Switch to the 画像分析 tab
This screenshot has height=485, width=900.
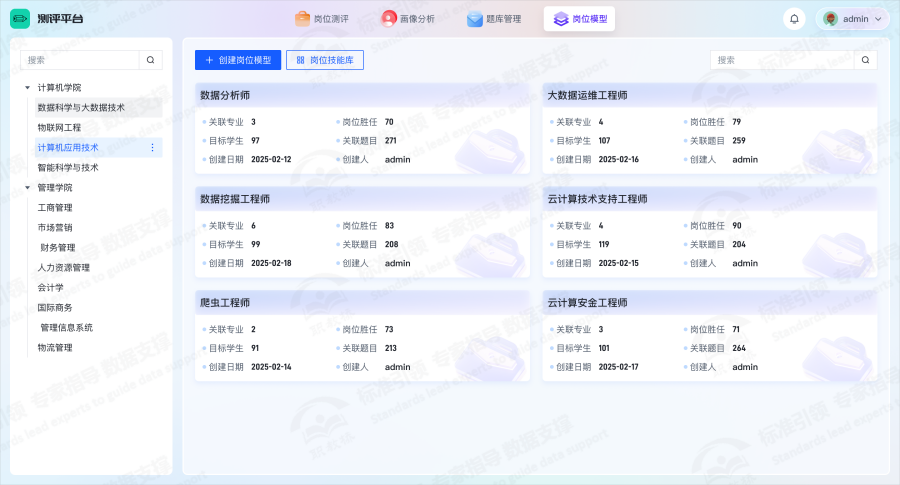click(408, 19)
